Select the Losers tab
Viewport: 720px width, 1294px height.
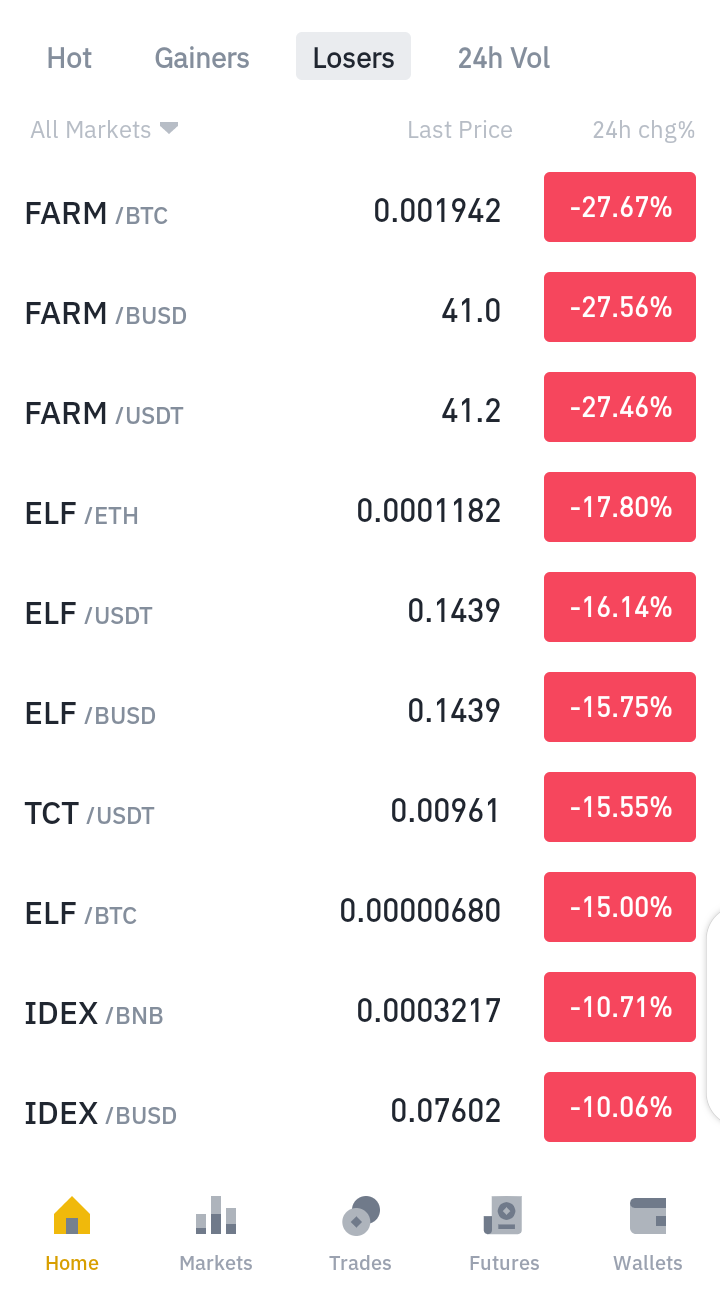[353, 57]
